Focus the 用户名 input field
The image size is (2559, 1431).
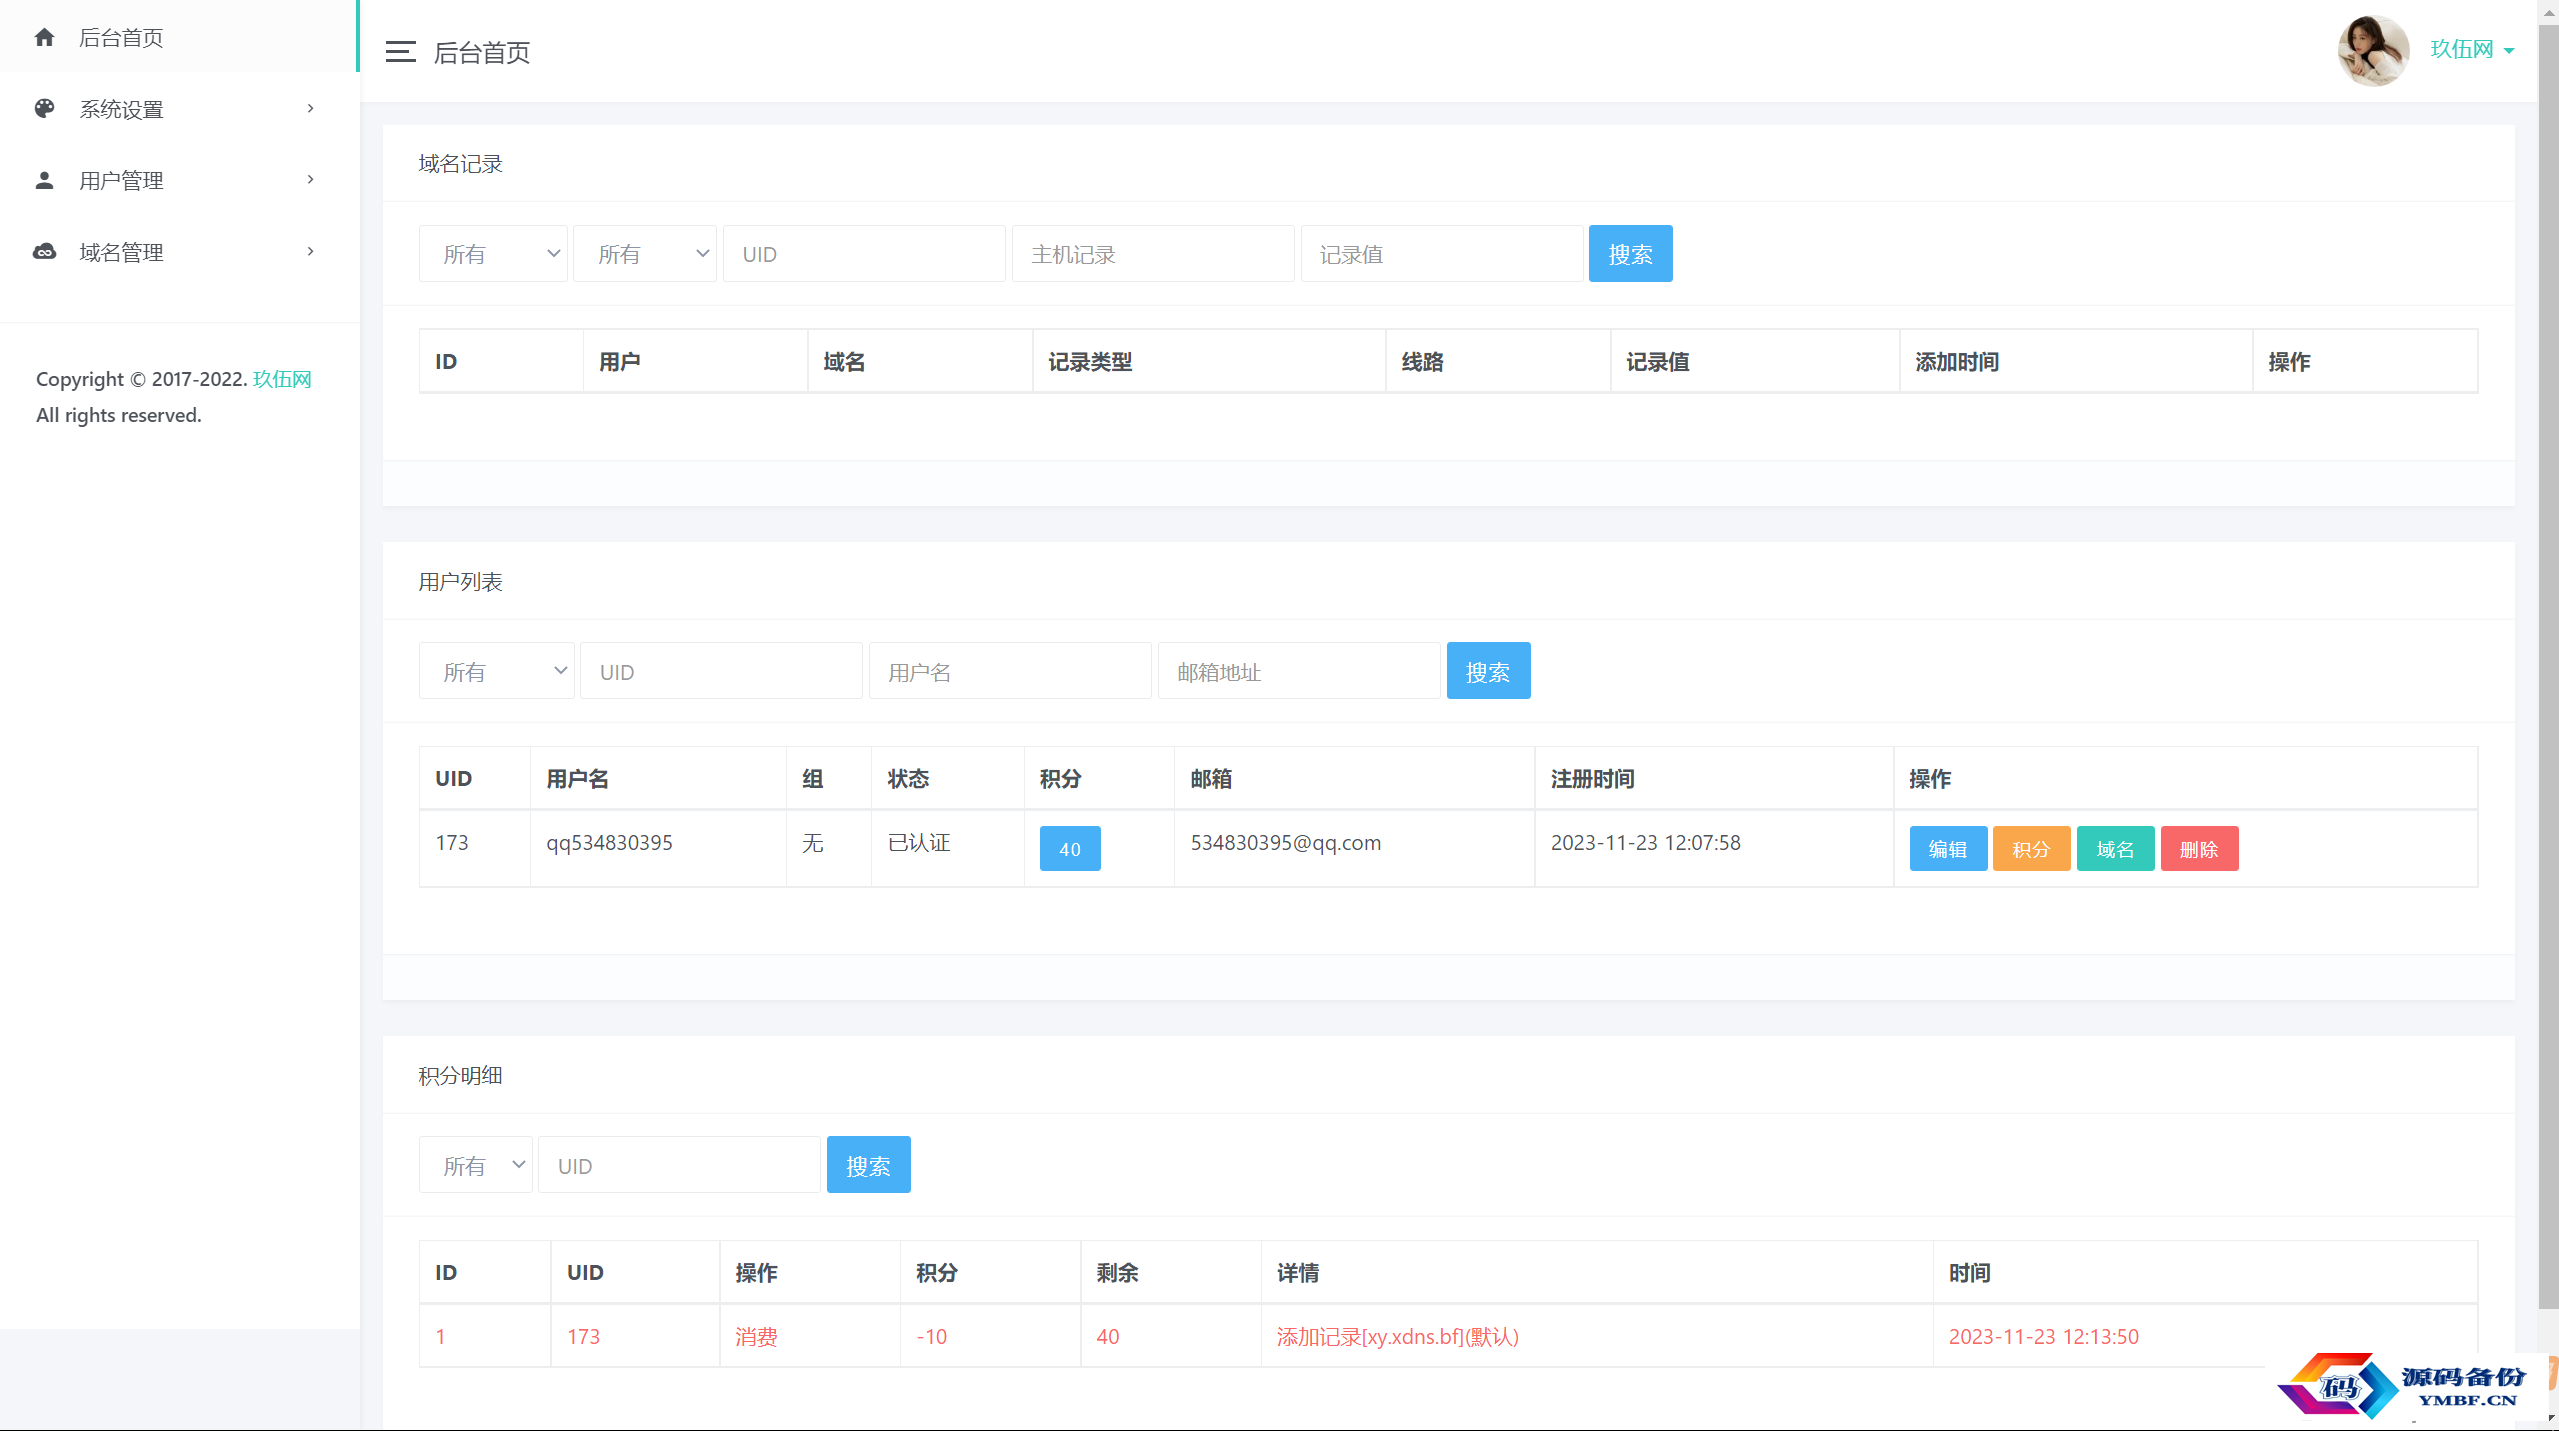pos(1010,671)
